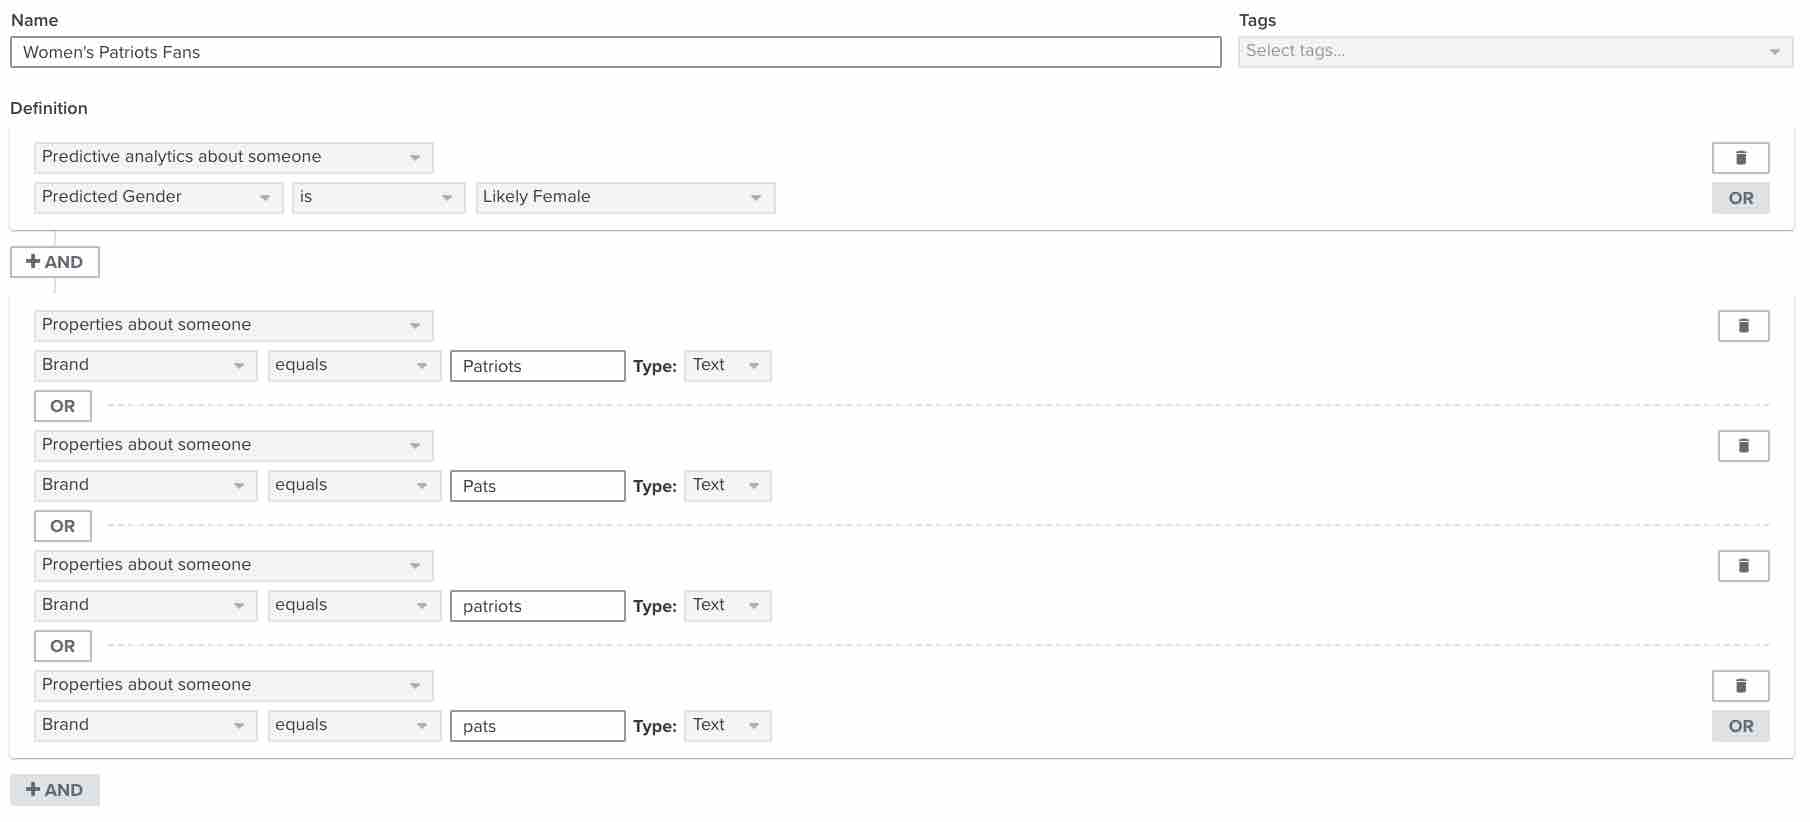Viewport: 1810px width, 822px height.
Task: Click inside the Pats value text box
Action: (537, 485)
